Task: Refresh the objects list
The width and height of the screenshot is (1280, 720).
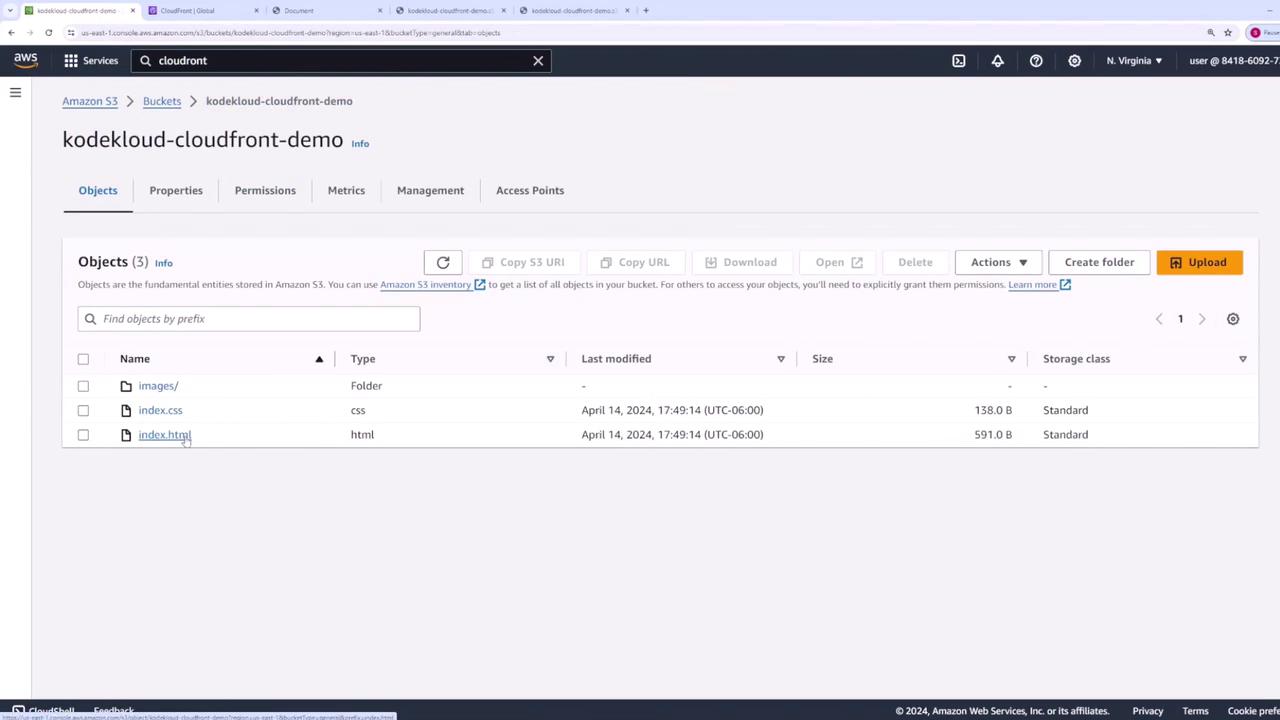Action: point(443,262)
